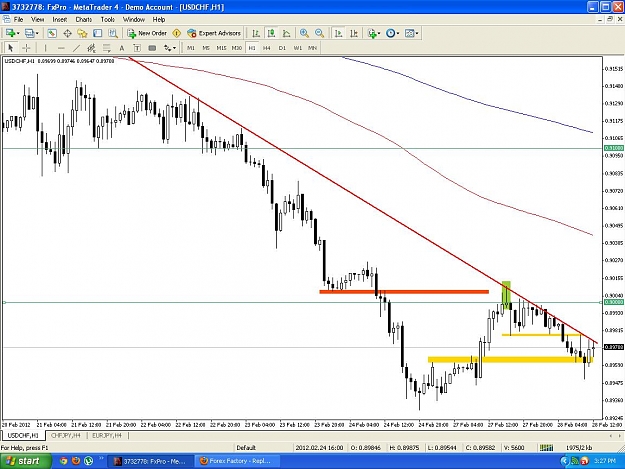Viewport: 625px width, 469px height.
Task: Pick the Vertical Line drawing tool
Action: click(x=45, y=48)
